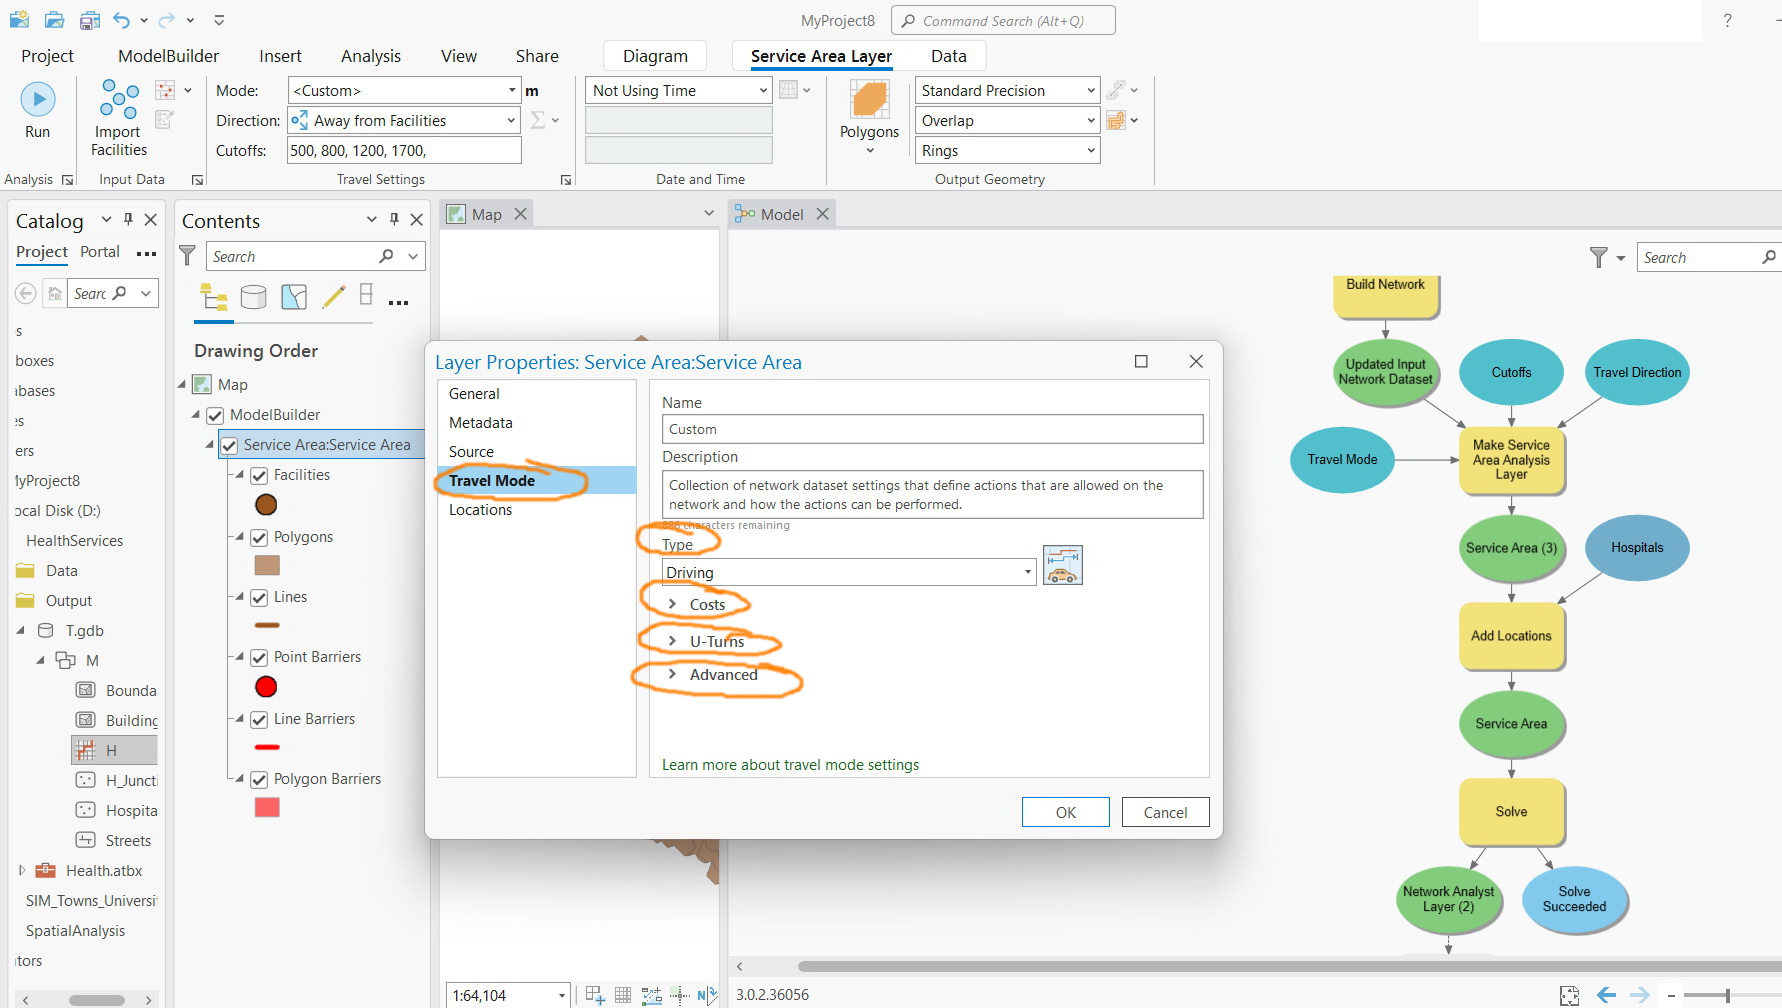Click the previous extent arrow in Model view
This screenshot has height=1008, width=1782.
click(1607, 995)
